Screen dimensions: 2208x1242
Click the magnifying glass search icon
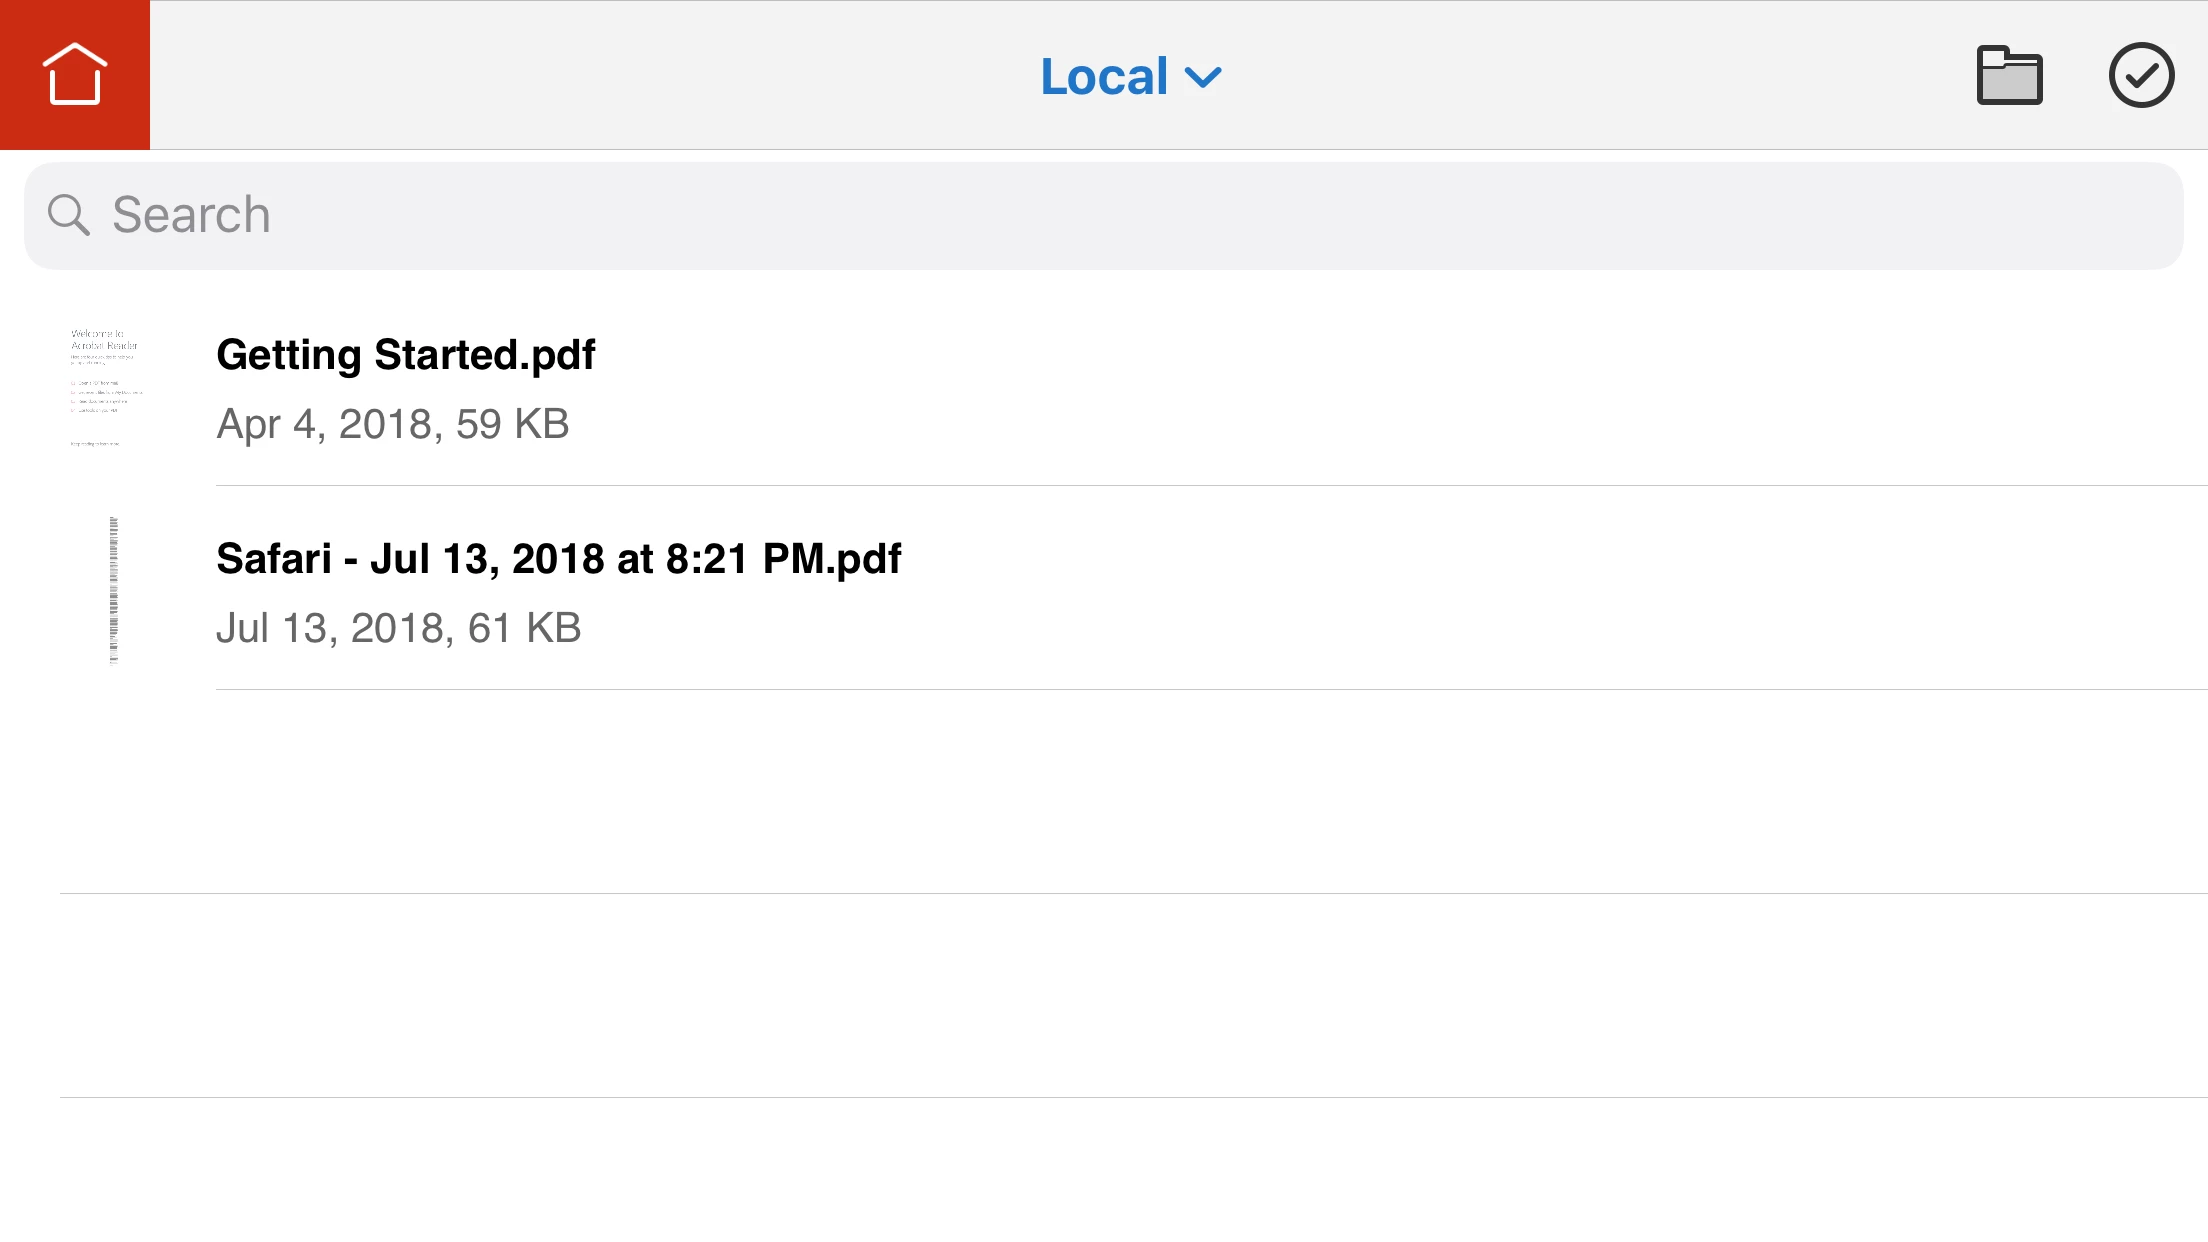(69, 215)
